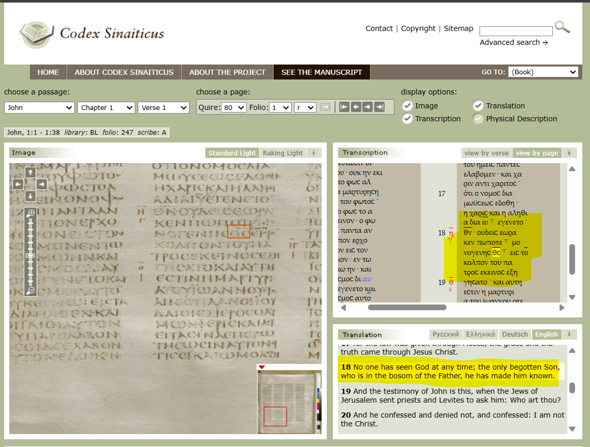This screenshot has width=590, height=447.
Task: Pan manuscript image left with arrow
Action: coord(18,184)
